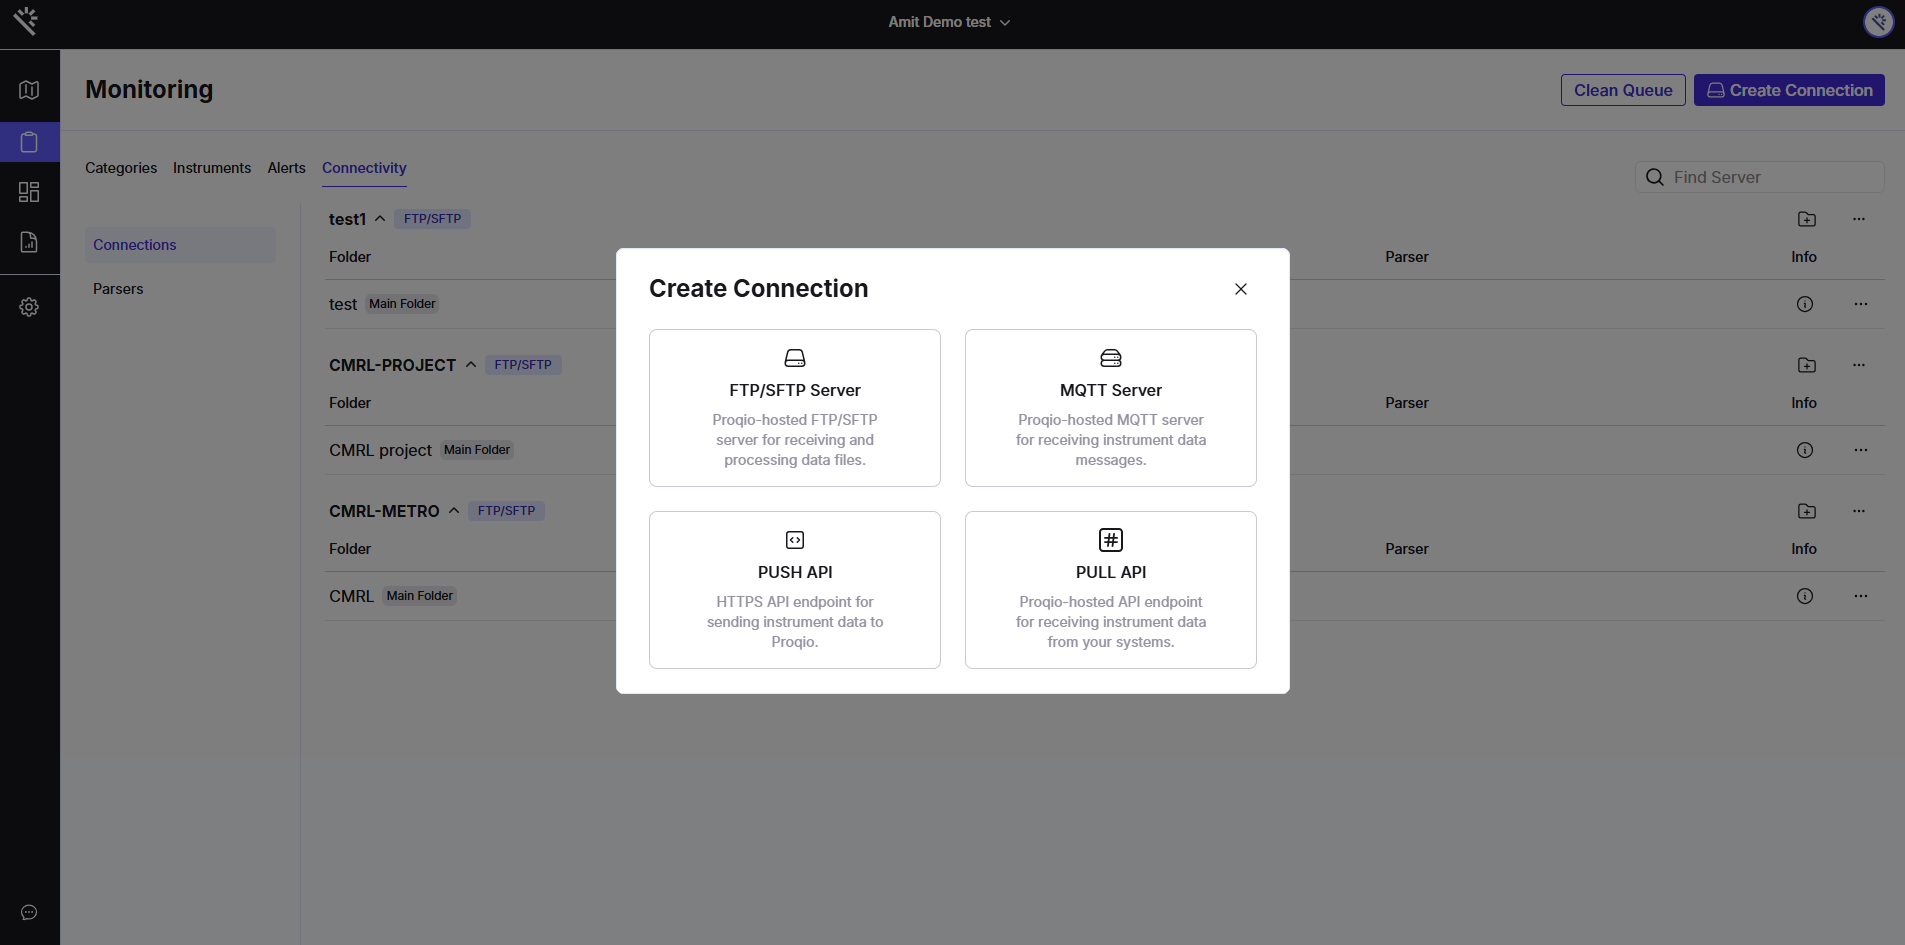Click the FTP/SFTP tag beside CMRL-METRO
This screenshot has width=1905, height=945.
click(x=506, y=511)
